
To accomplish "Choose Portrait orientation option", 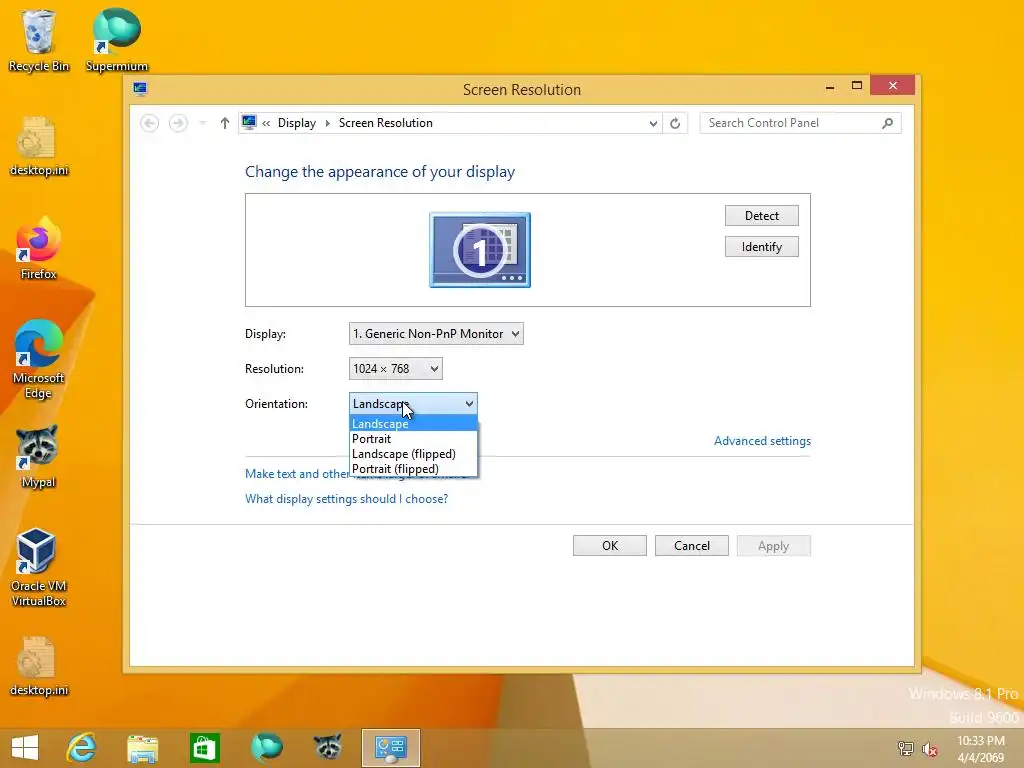I will [x=413, y=439].
